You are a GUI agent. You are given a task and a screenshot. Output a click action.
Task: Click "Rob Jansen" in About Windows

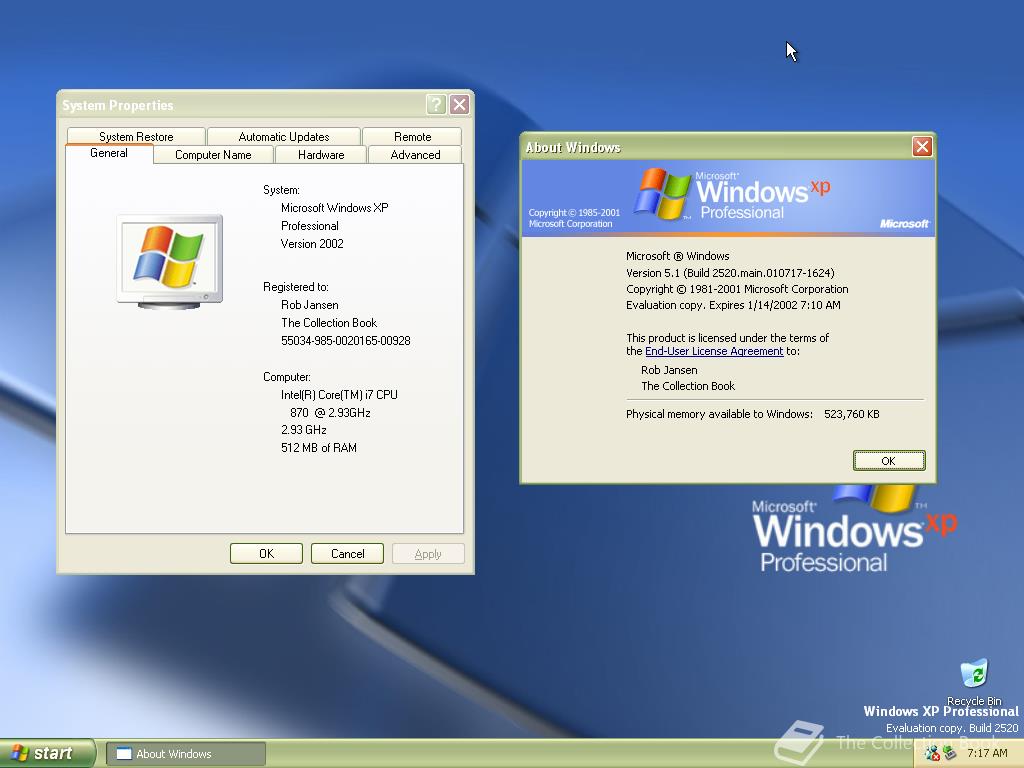pos(669,370)
